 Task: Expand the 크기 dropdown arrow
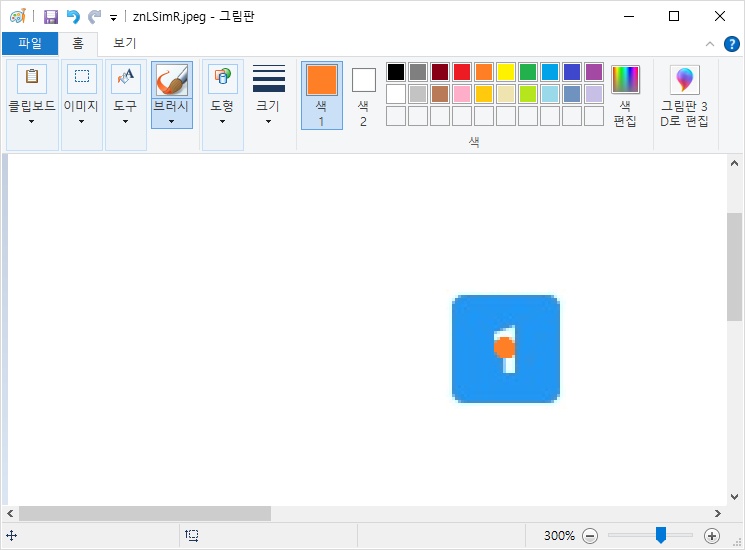click(x=268, y=122)
